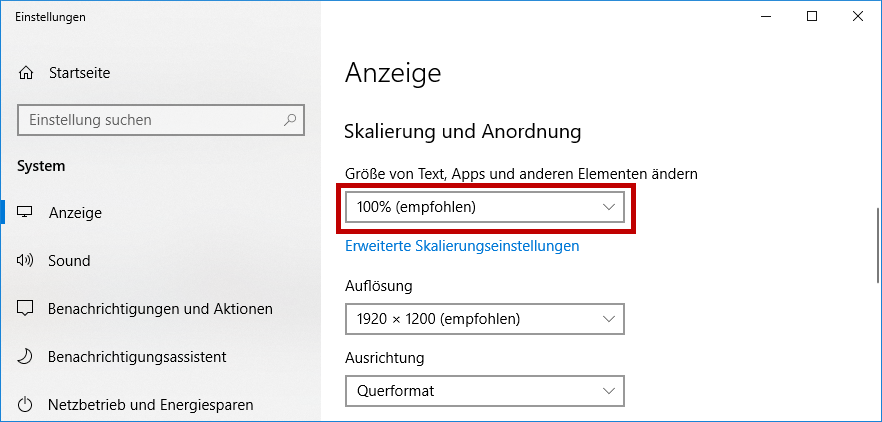Open the Querformat Ausrichtung dropdown
Image resolution: width=882 pixels, height=422 pixels.
pyautogui.click(x=484, y=391)
